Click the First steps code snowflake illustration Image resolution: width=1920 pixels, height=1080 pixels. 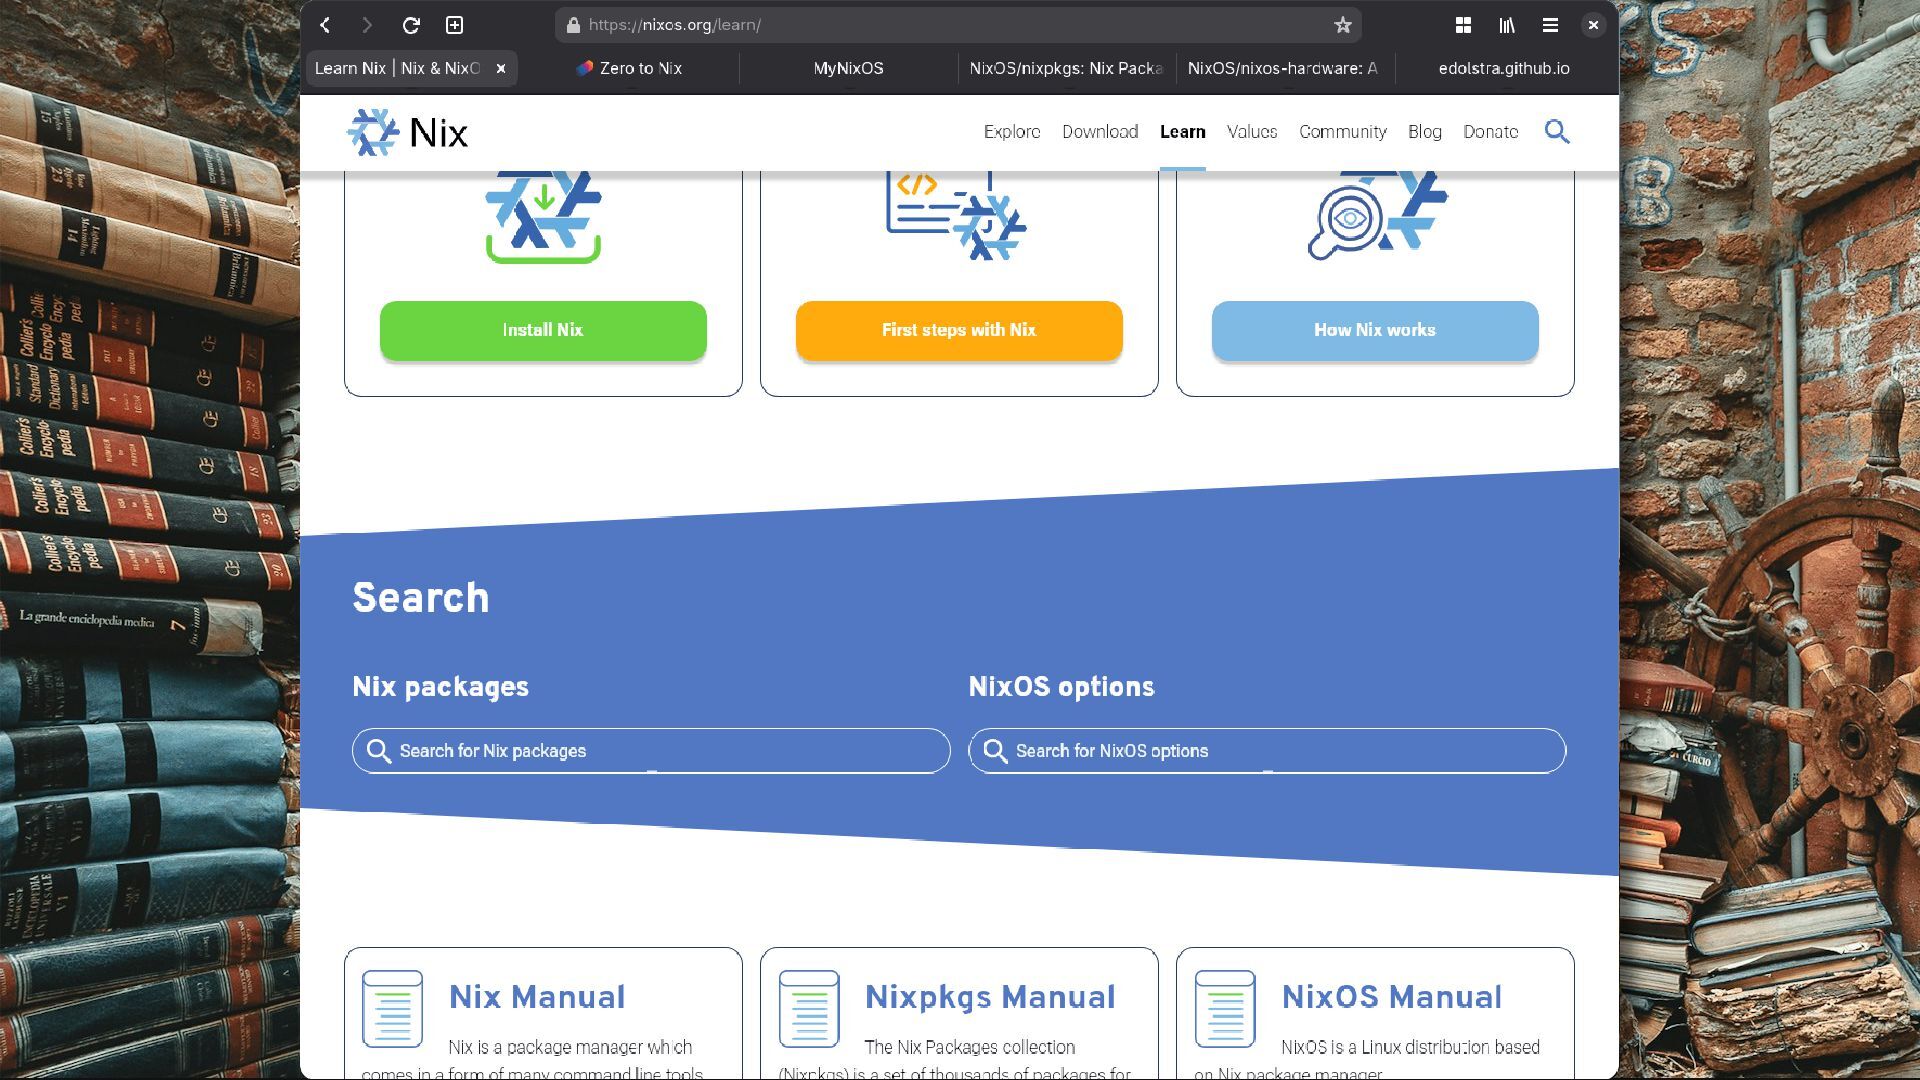pyautogui.click(x=956, y=216)
